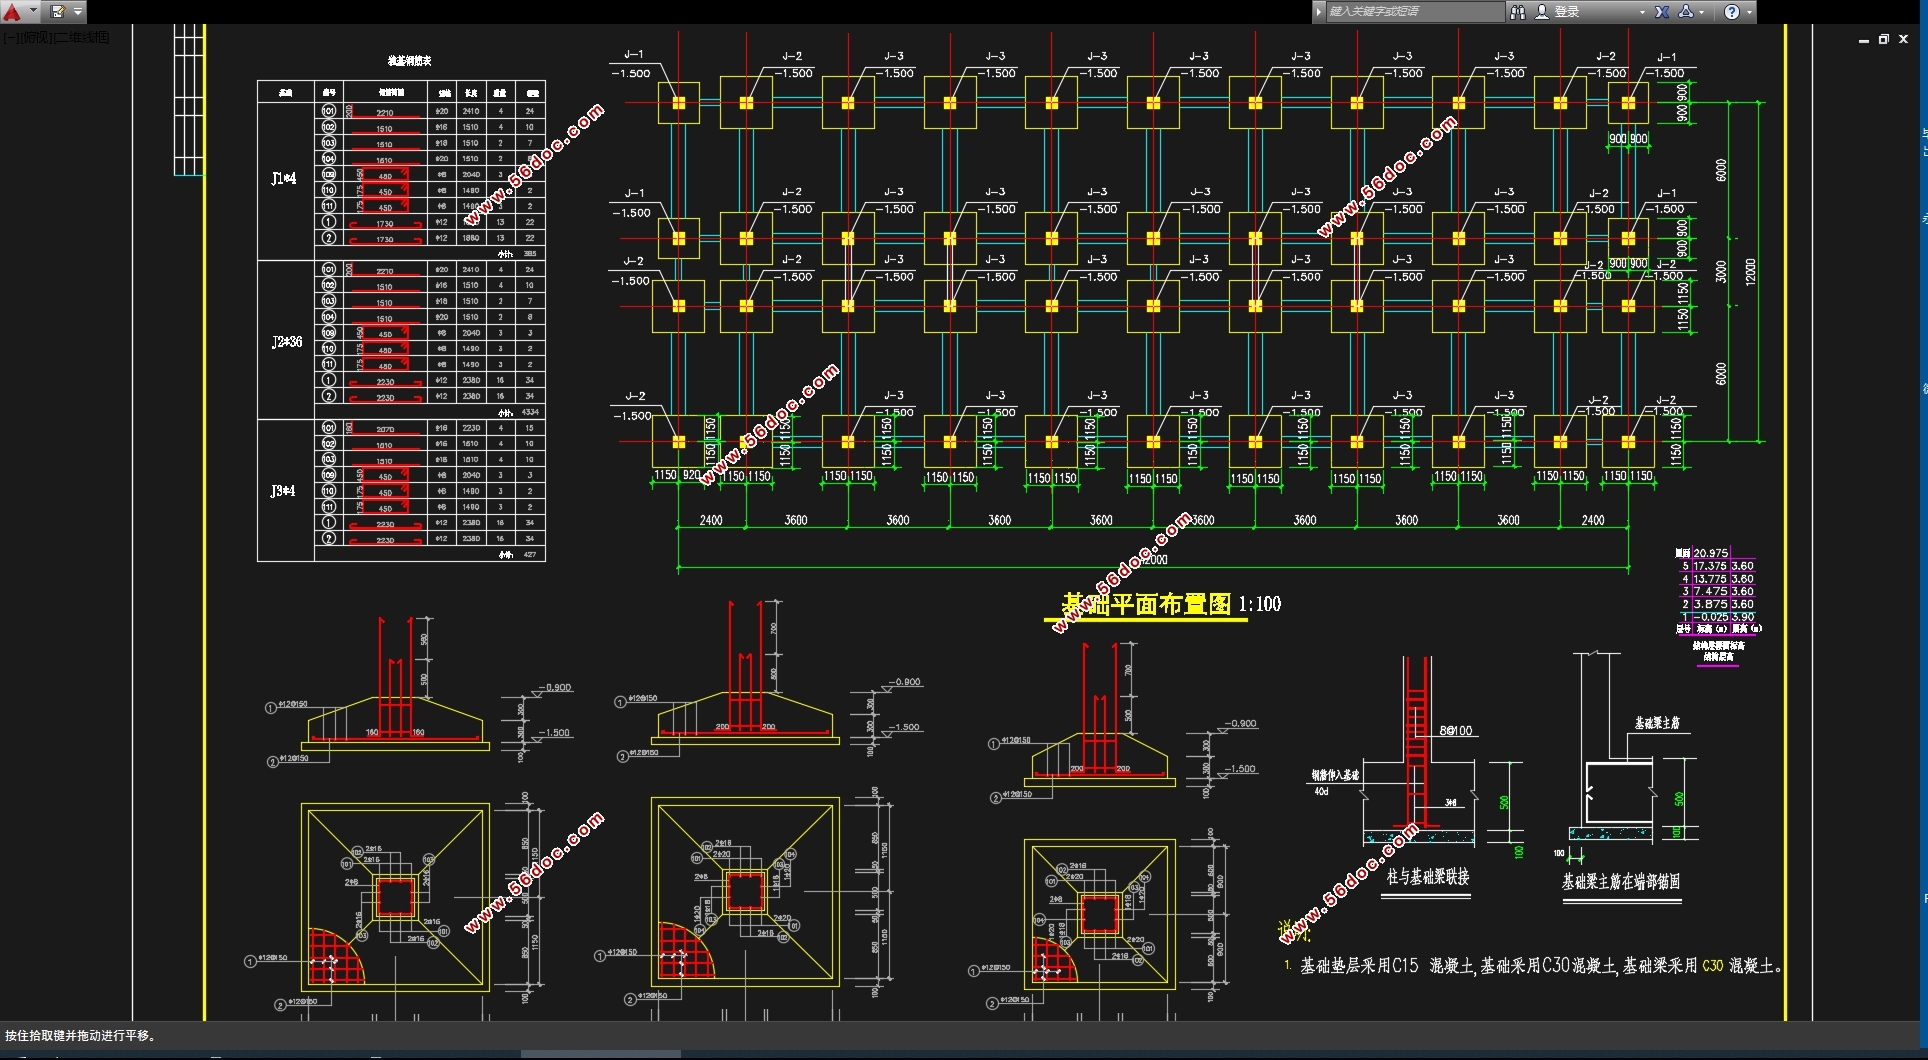Click elevation value 20.975
The width and height of the screenshot is (1928, 1060).
click(x=1711, y=553)
